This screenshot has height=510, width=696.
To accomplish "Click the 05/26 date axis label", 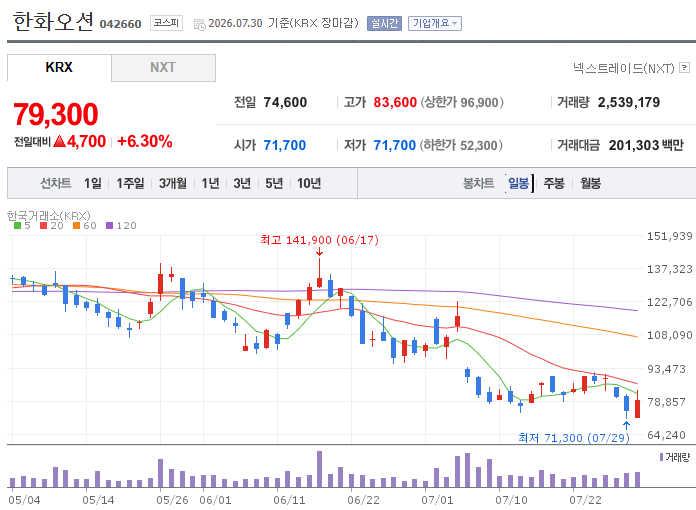I will click(x=172, y=500).
